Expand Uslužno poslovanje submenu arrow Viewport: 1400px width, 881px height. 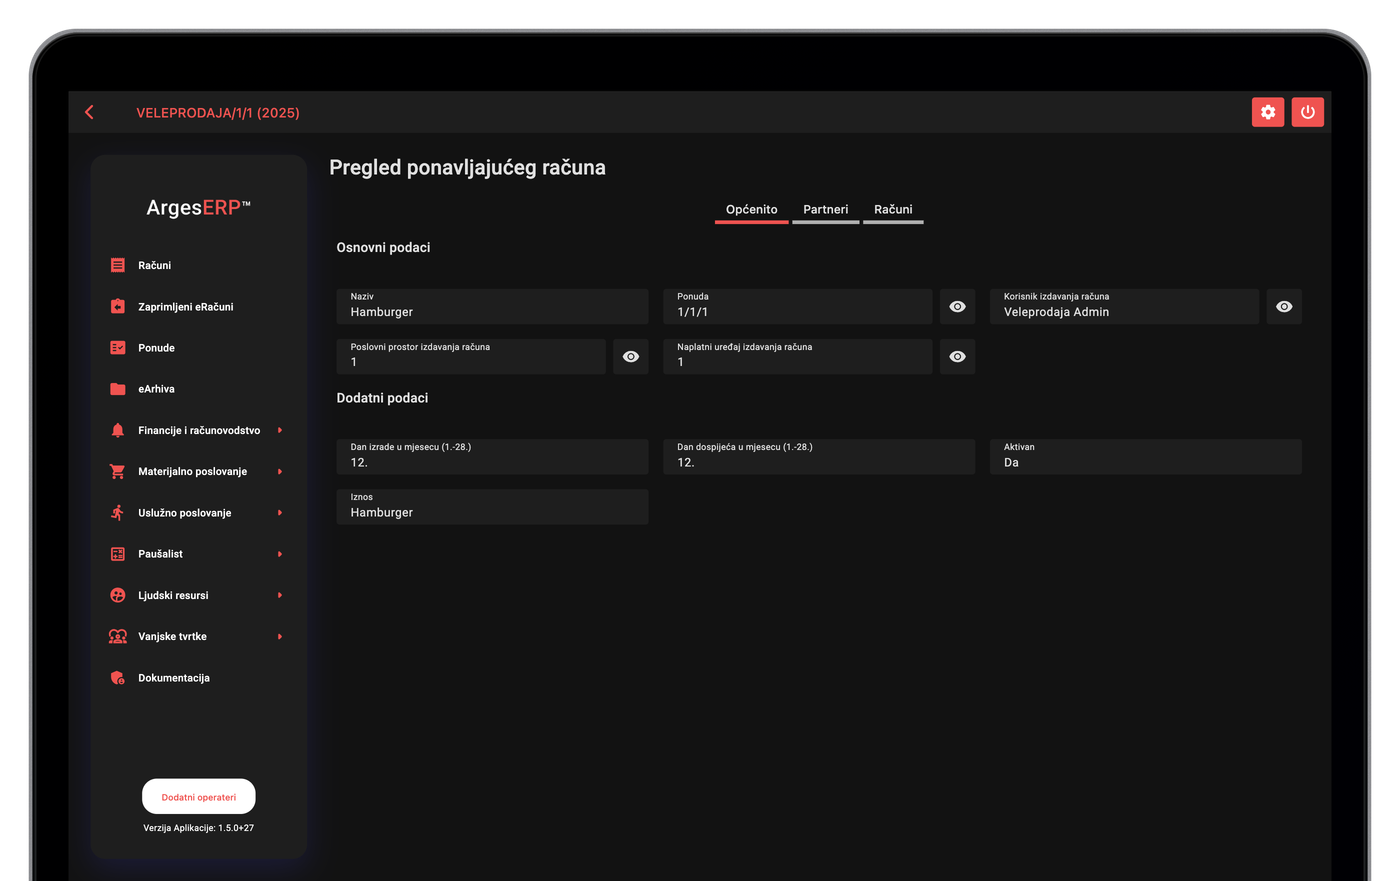tap(280, 513)
